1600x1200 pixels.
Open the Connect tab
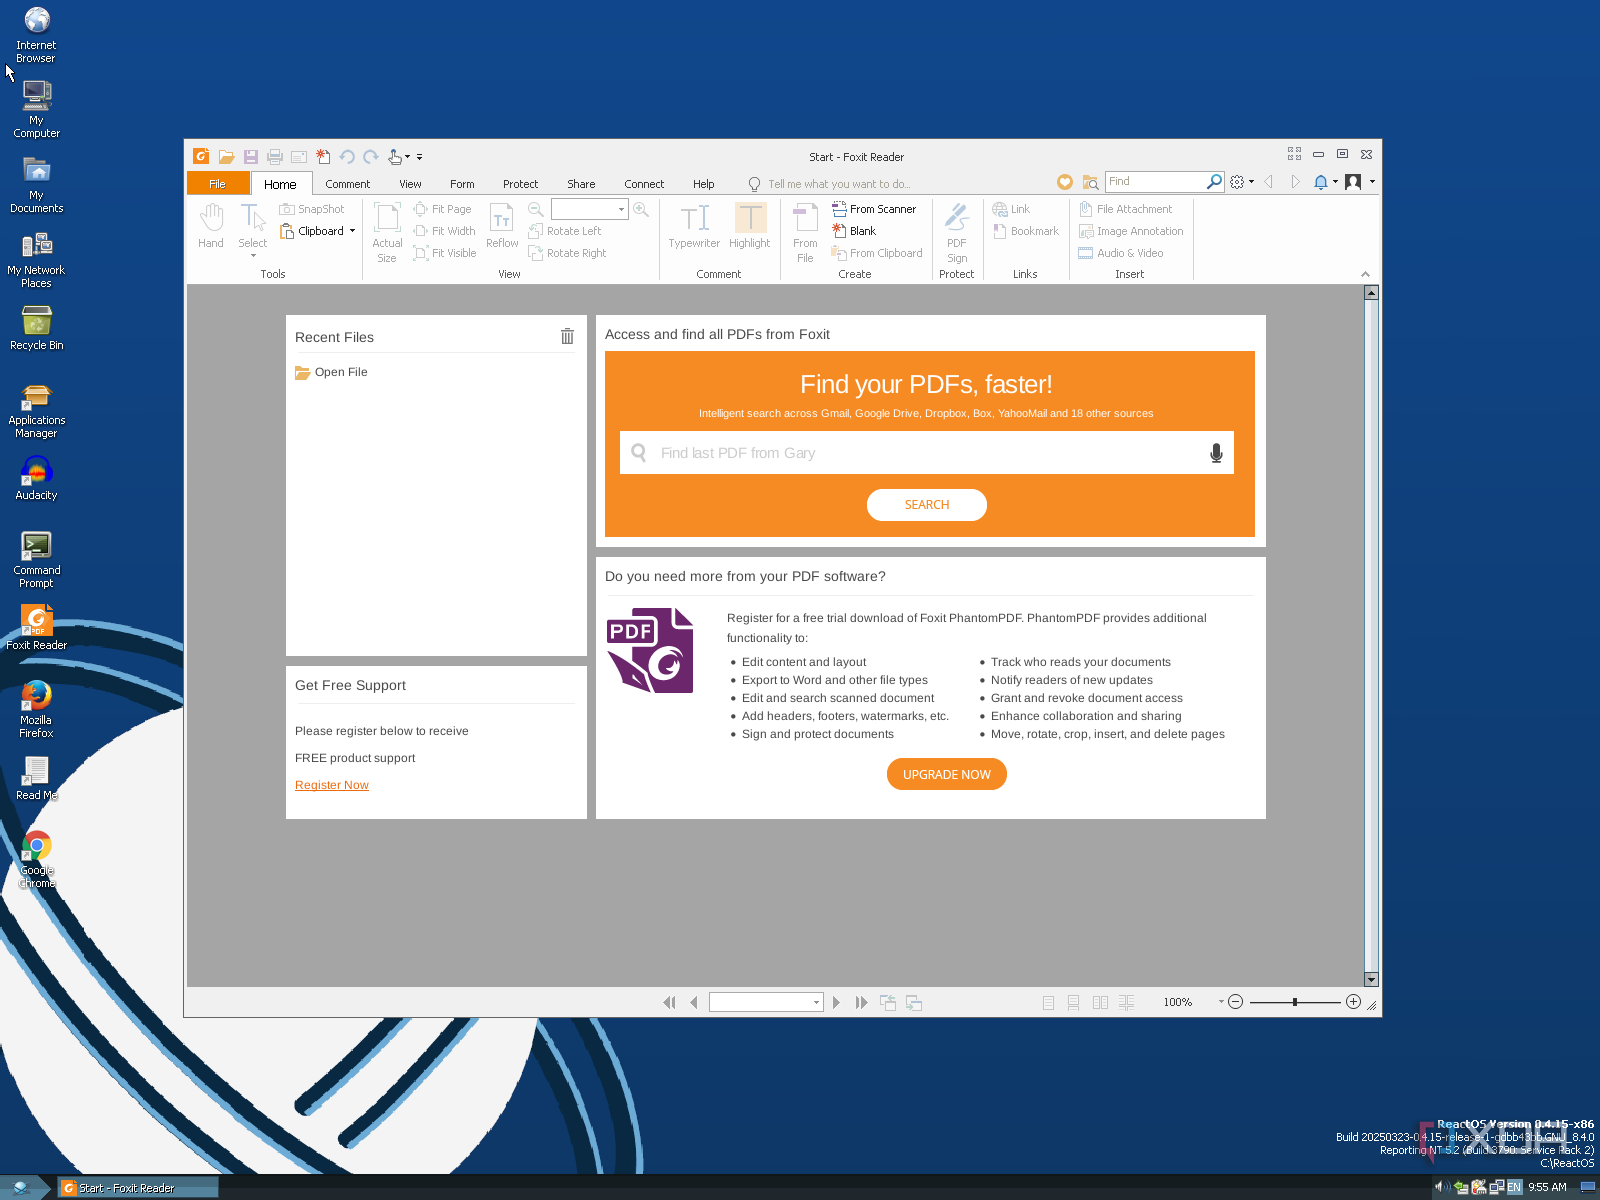tap(644, 184)
